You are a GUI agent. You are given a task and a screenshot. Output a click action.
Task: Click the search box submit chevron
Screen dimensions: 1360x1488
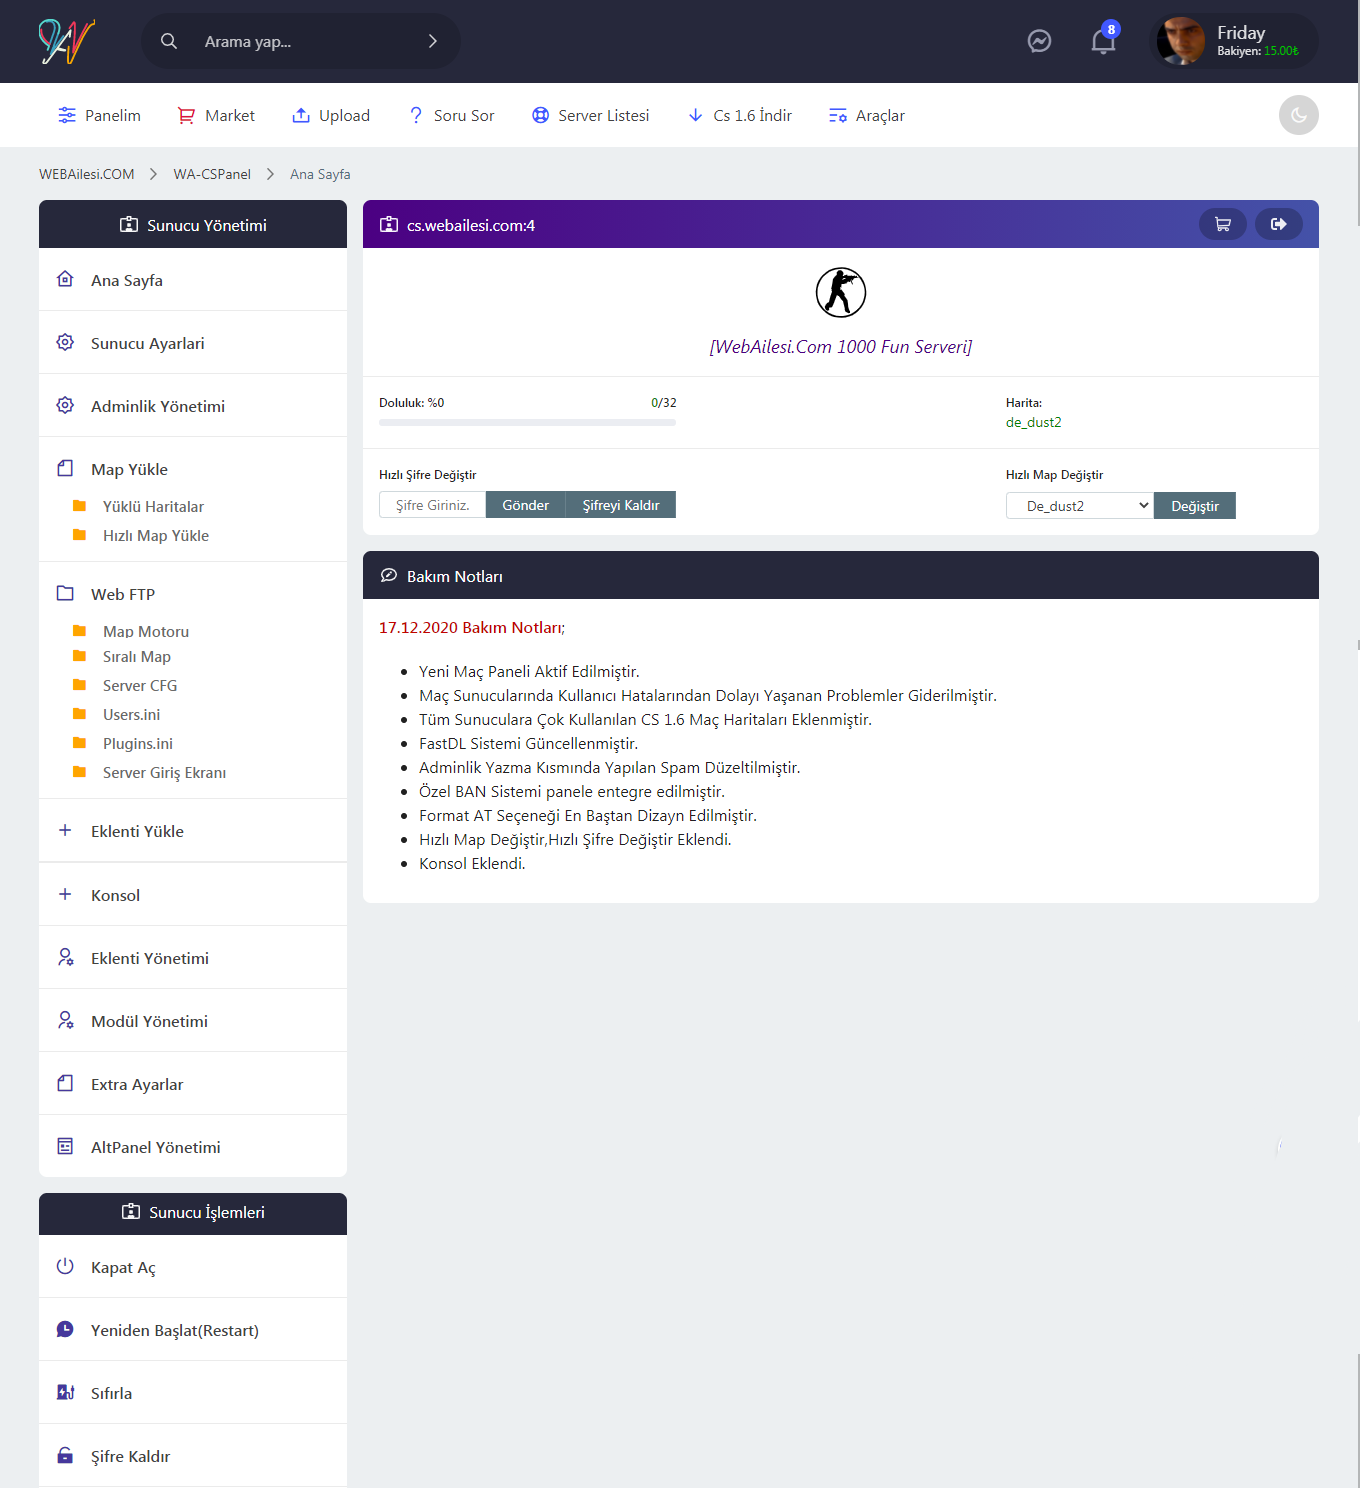point(433,41)
